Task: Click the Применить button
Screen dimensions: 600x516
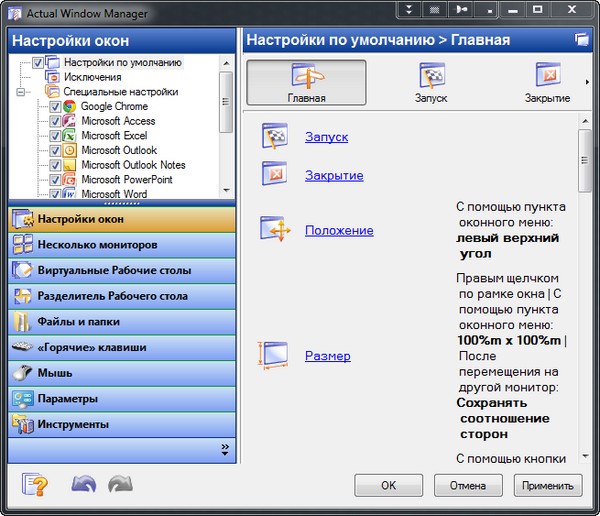Action: 548,485
